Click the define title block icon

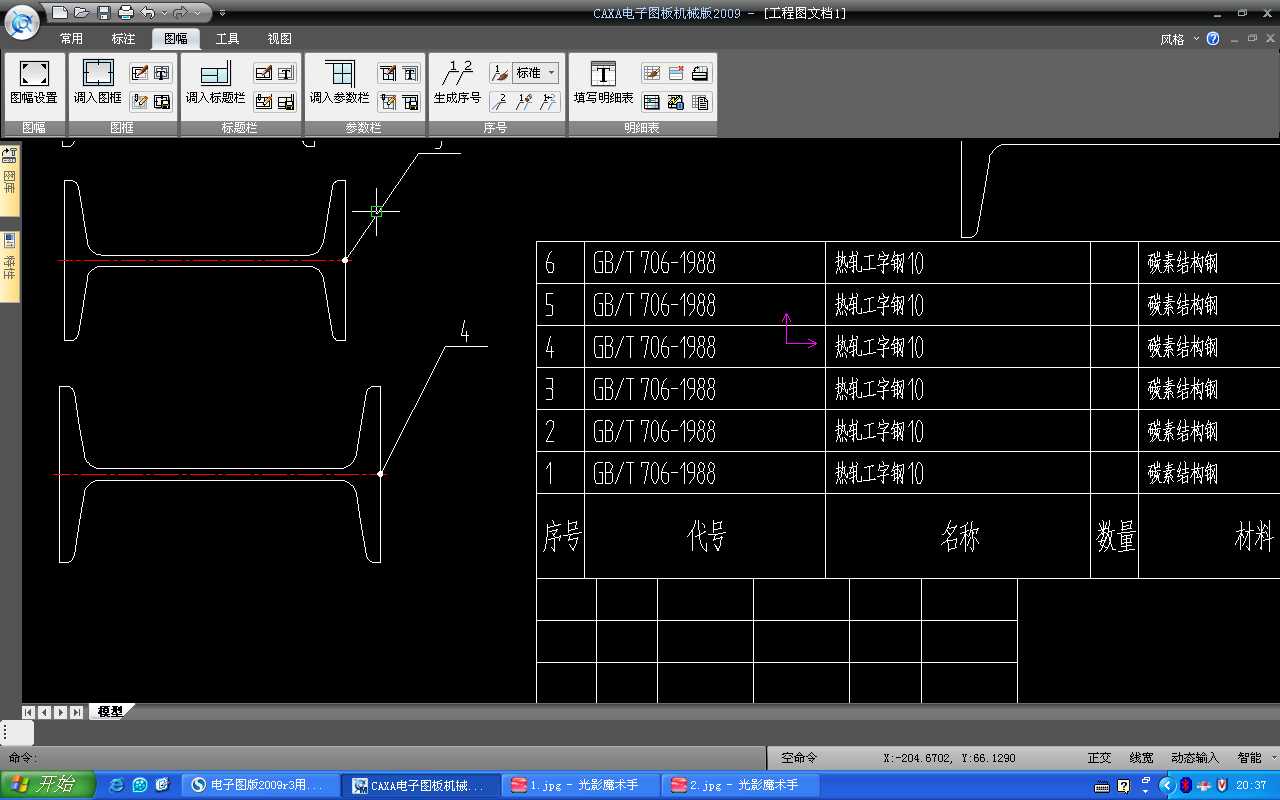tap(264, 73)
